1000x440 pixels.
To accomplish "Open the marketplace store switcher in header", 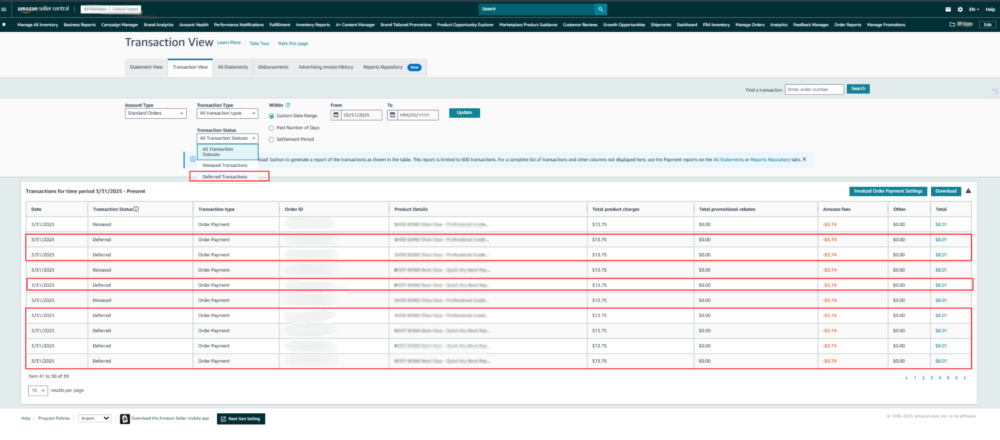I will tap(112, 10).
